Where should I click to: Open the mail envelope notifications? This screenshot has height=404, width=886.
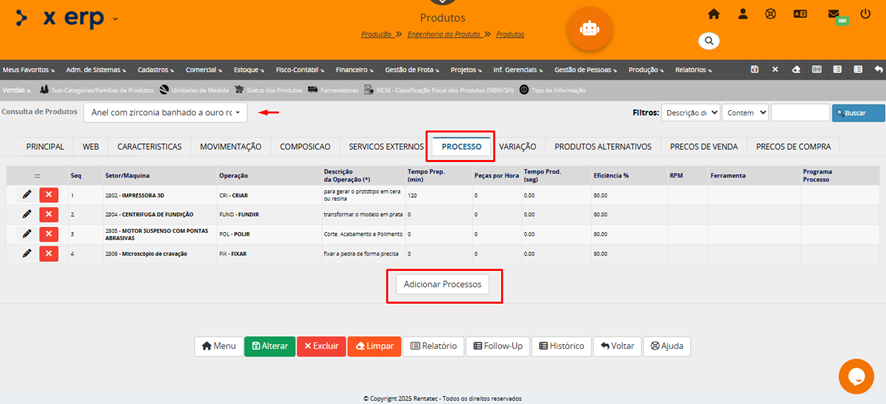point(834,14)
